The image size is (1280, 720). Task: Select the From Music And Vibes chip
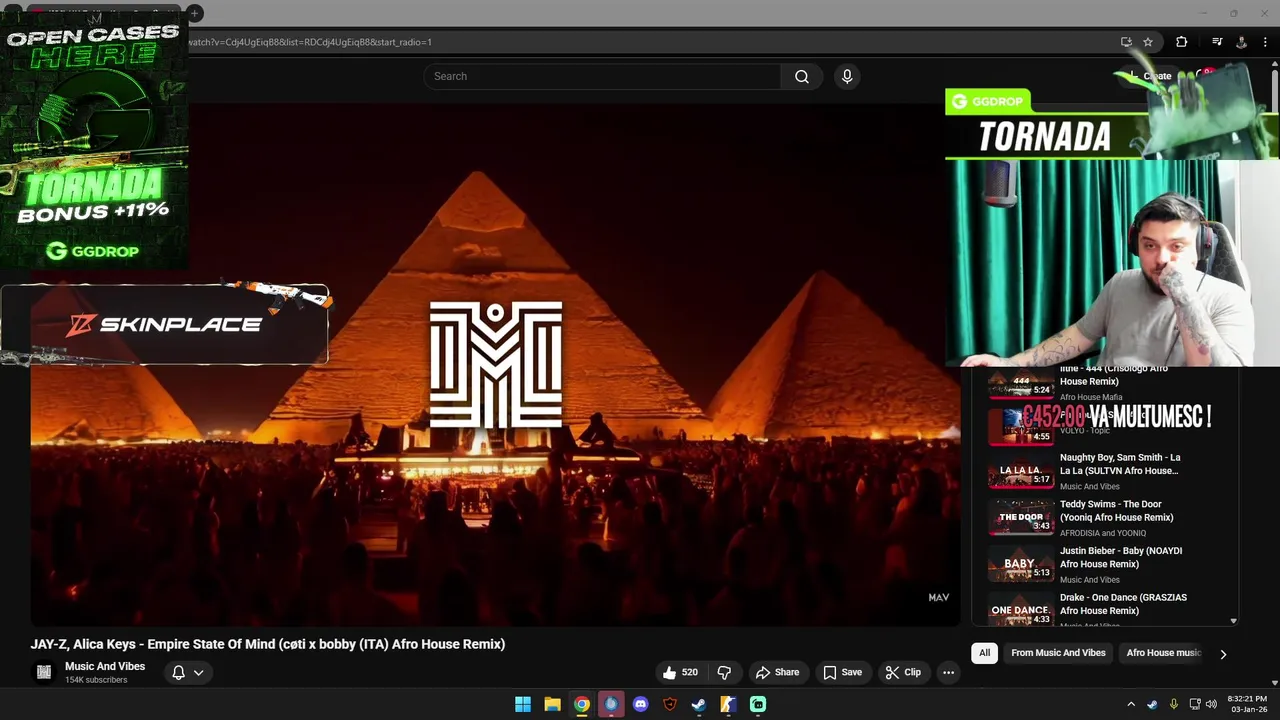(x=1058, y=653)
